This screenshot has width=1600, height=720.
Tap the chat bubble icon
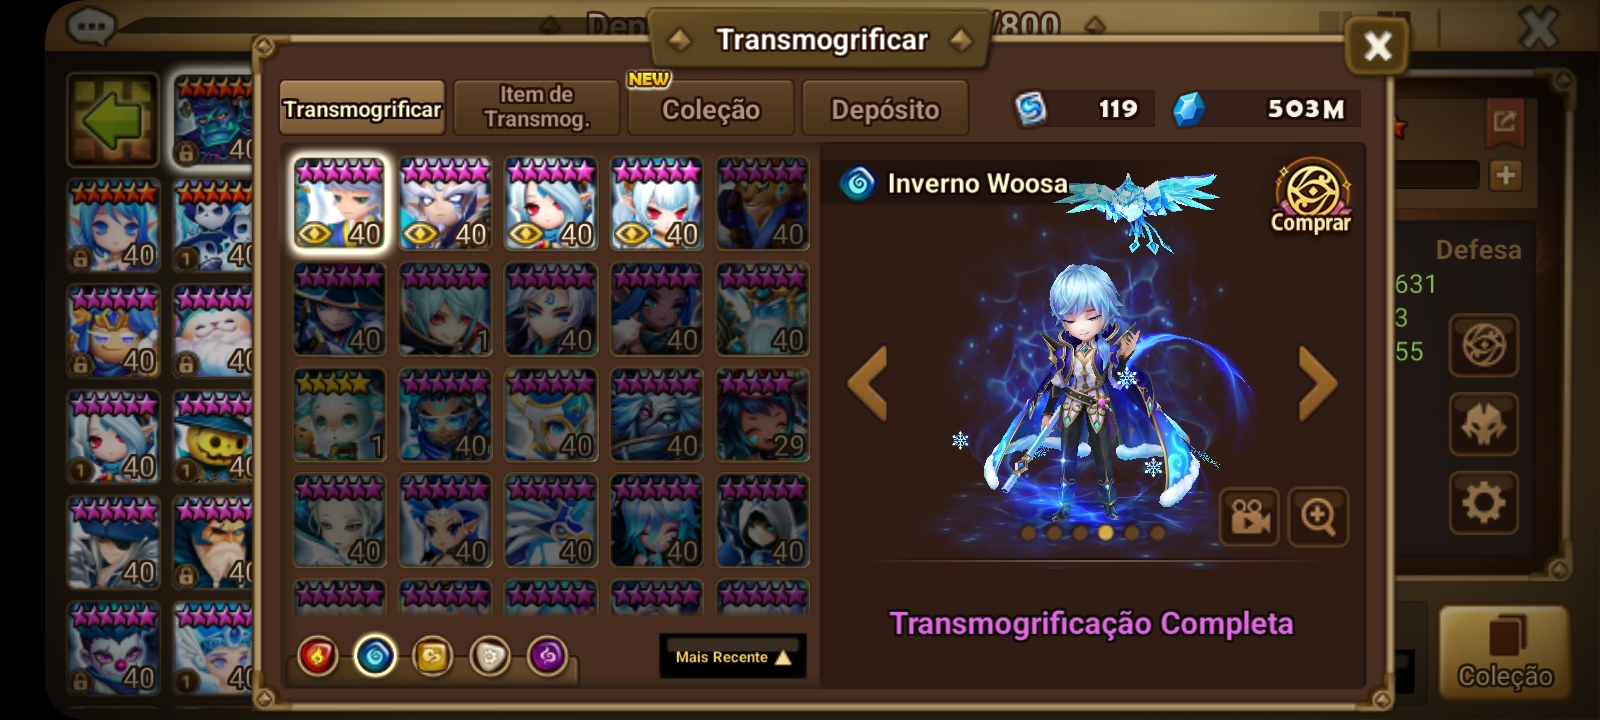(x=91, y=25)
